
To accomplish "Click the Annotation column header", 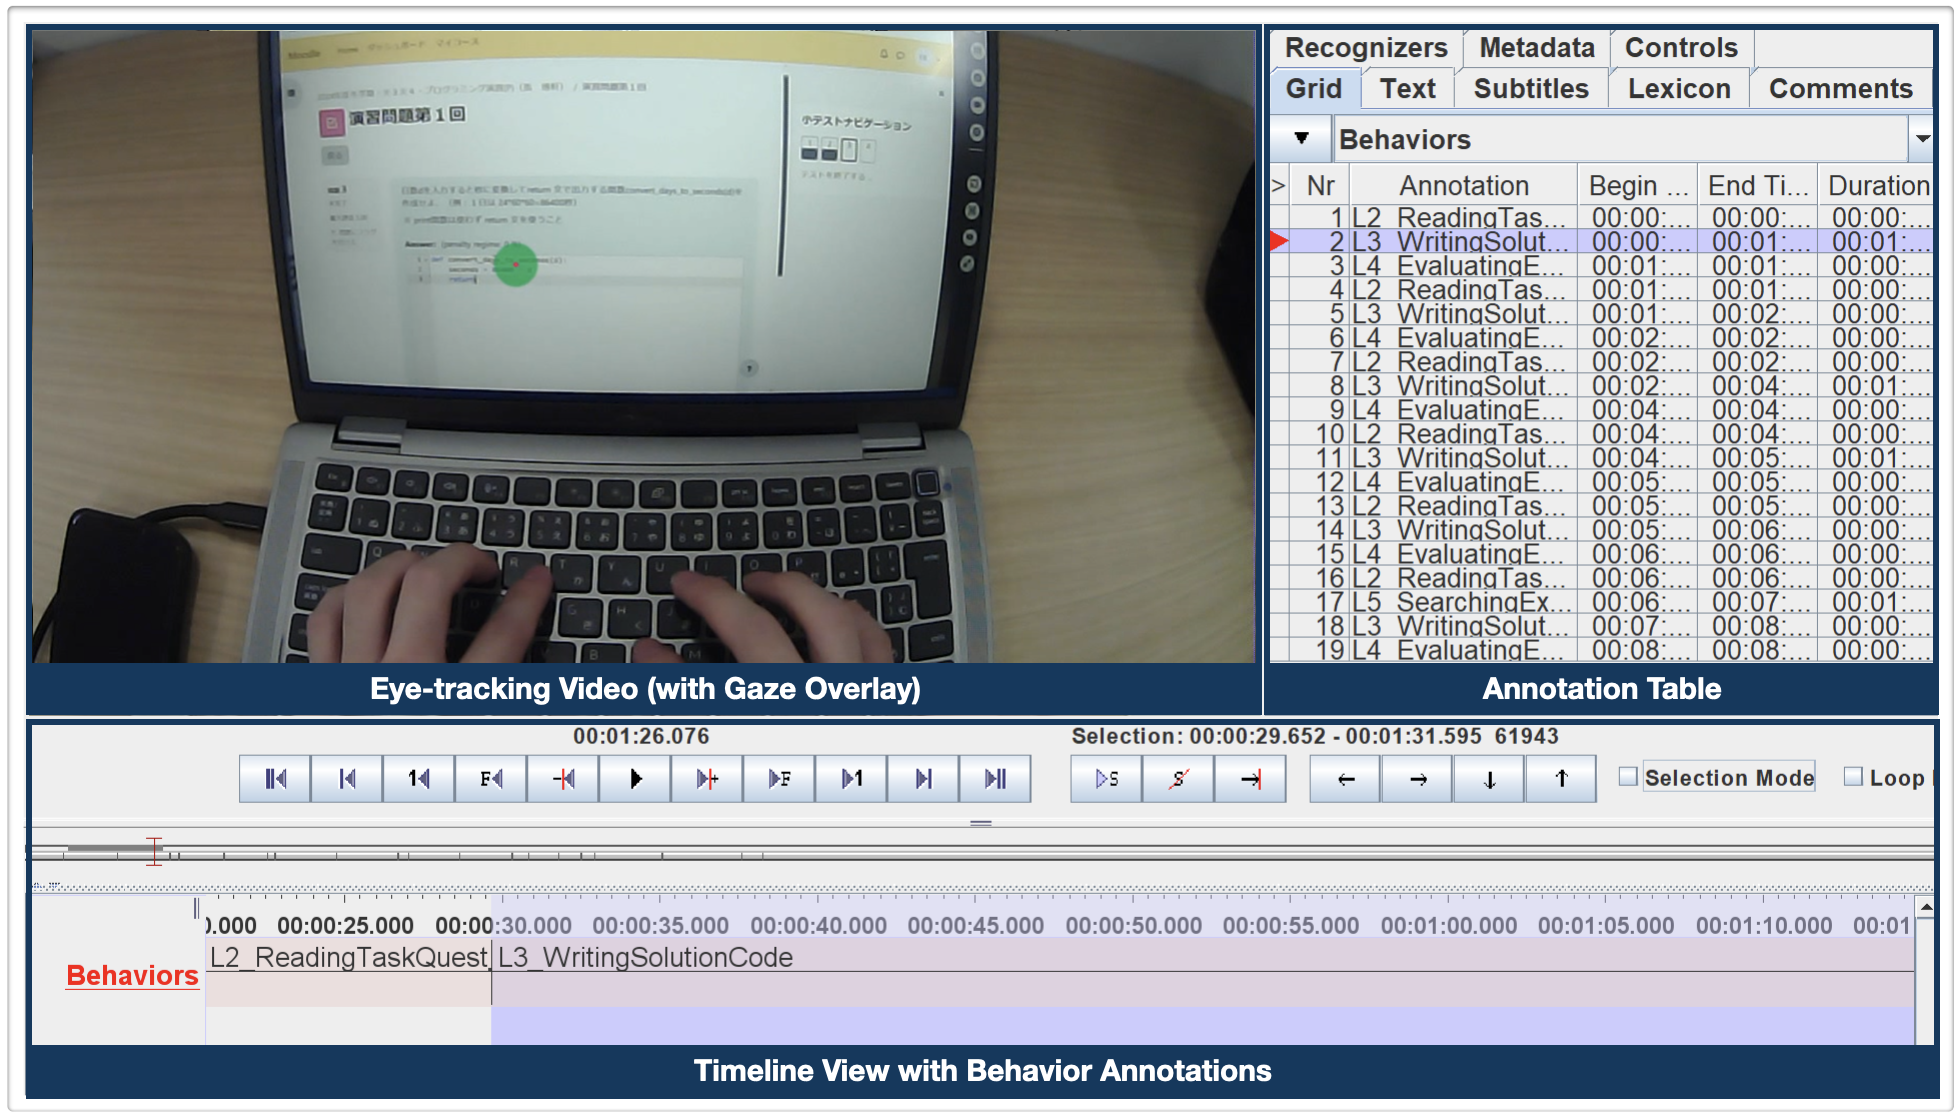I will (1464, 186).
